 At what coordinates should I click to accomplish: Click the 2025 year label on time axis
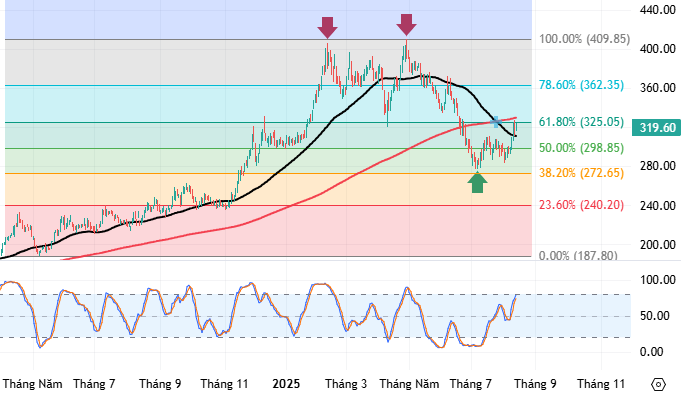pyautogui.click(x=286, y=384)
